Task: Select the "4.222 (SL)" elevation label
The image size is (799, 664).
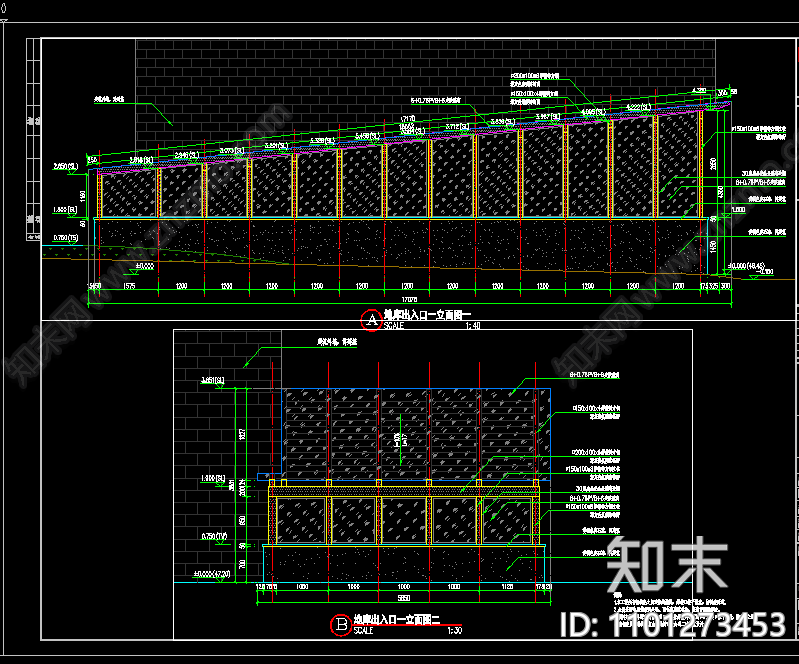Action: [x=638, y=107]
